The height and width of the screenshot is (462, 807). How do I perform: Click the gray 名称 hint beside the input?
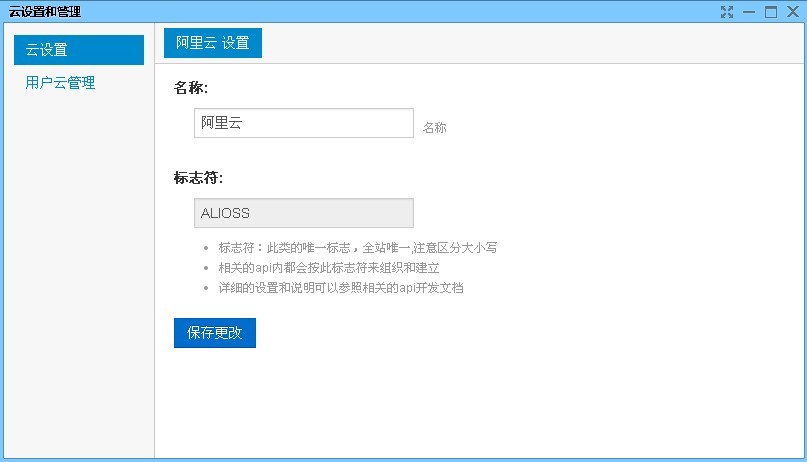(434, 128)
